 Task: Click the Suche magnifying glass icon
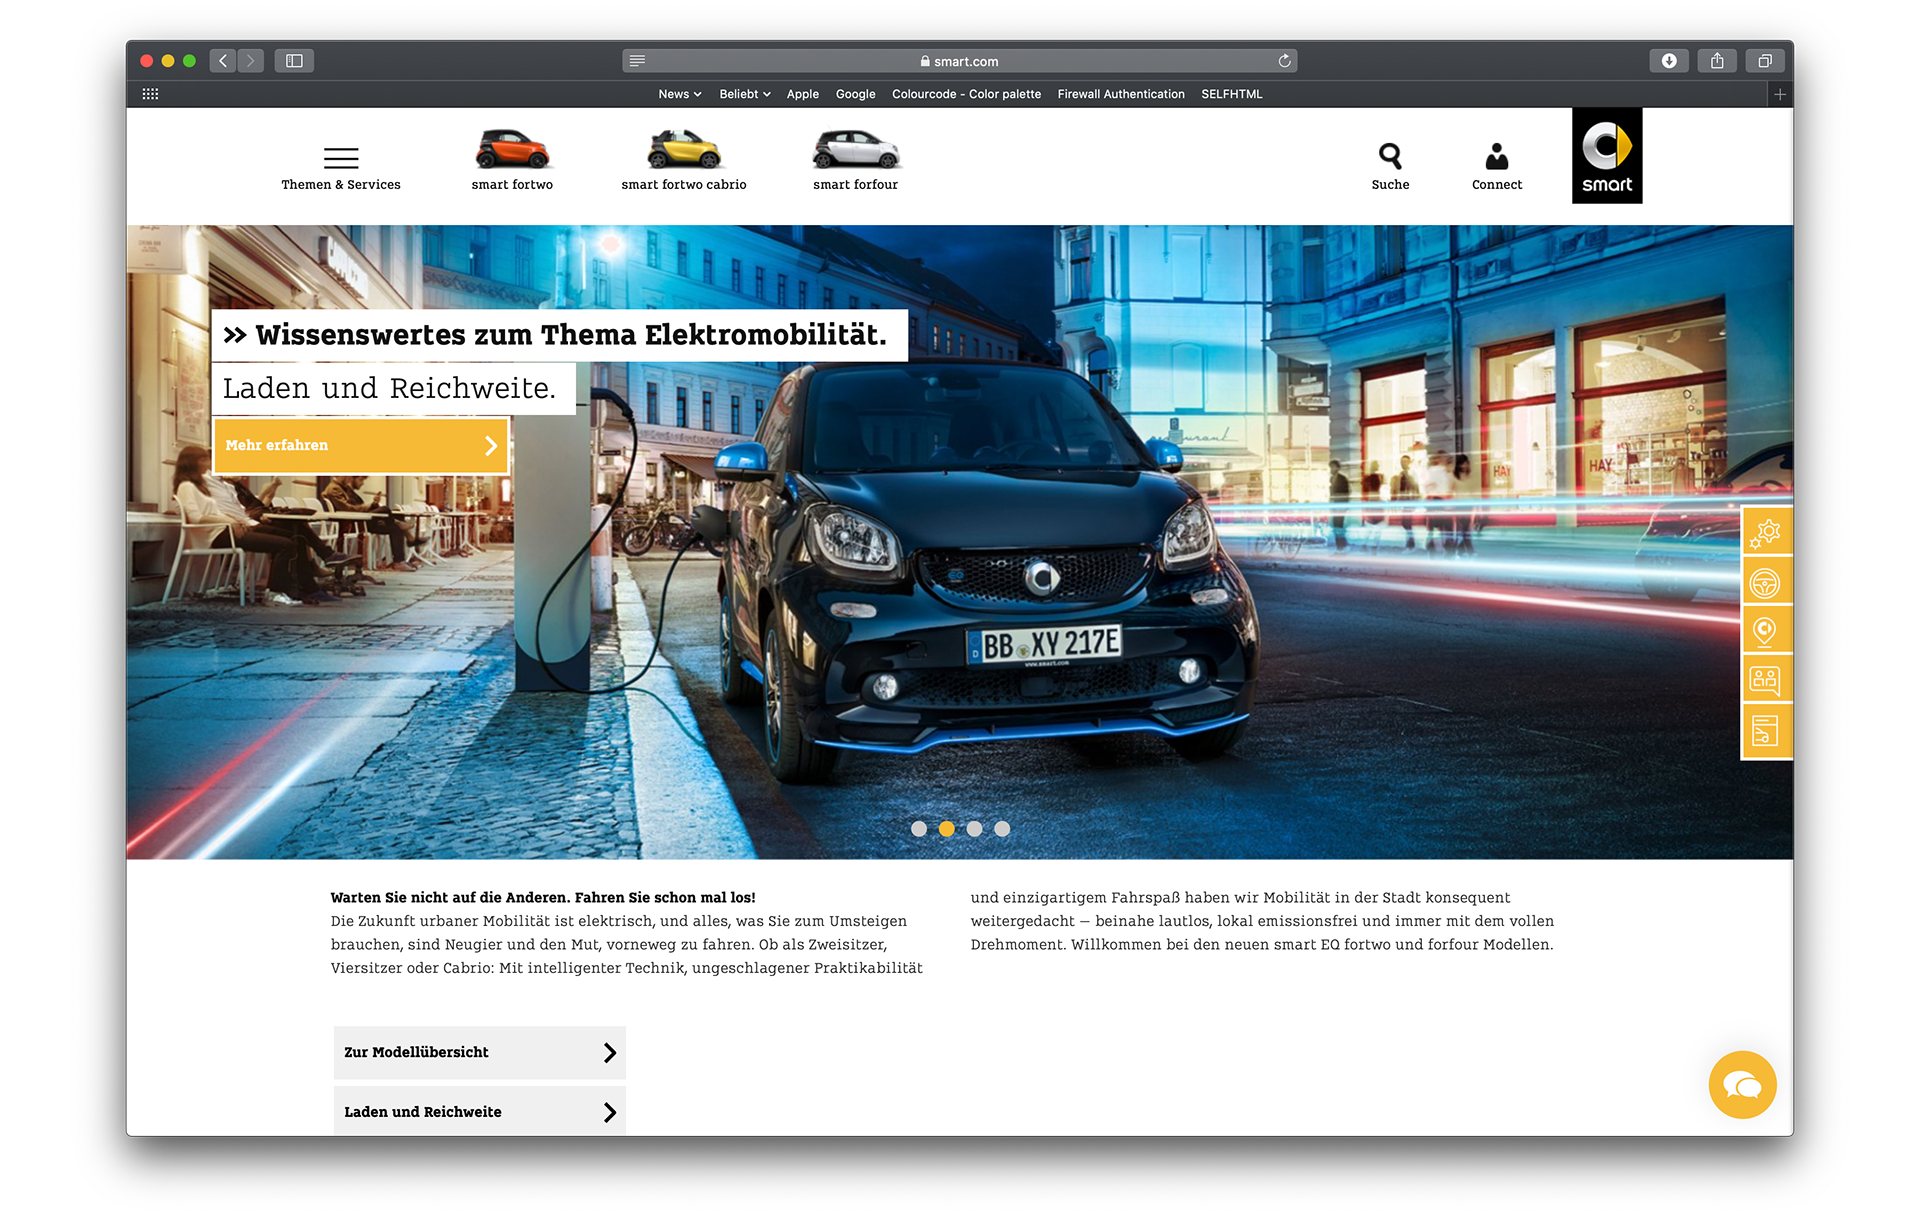(1390, 157)
